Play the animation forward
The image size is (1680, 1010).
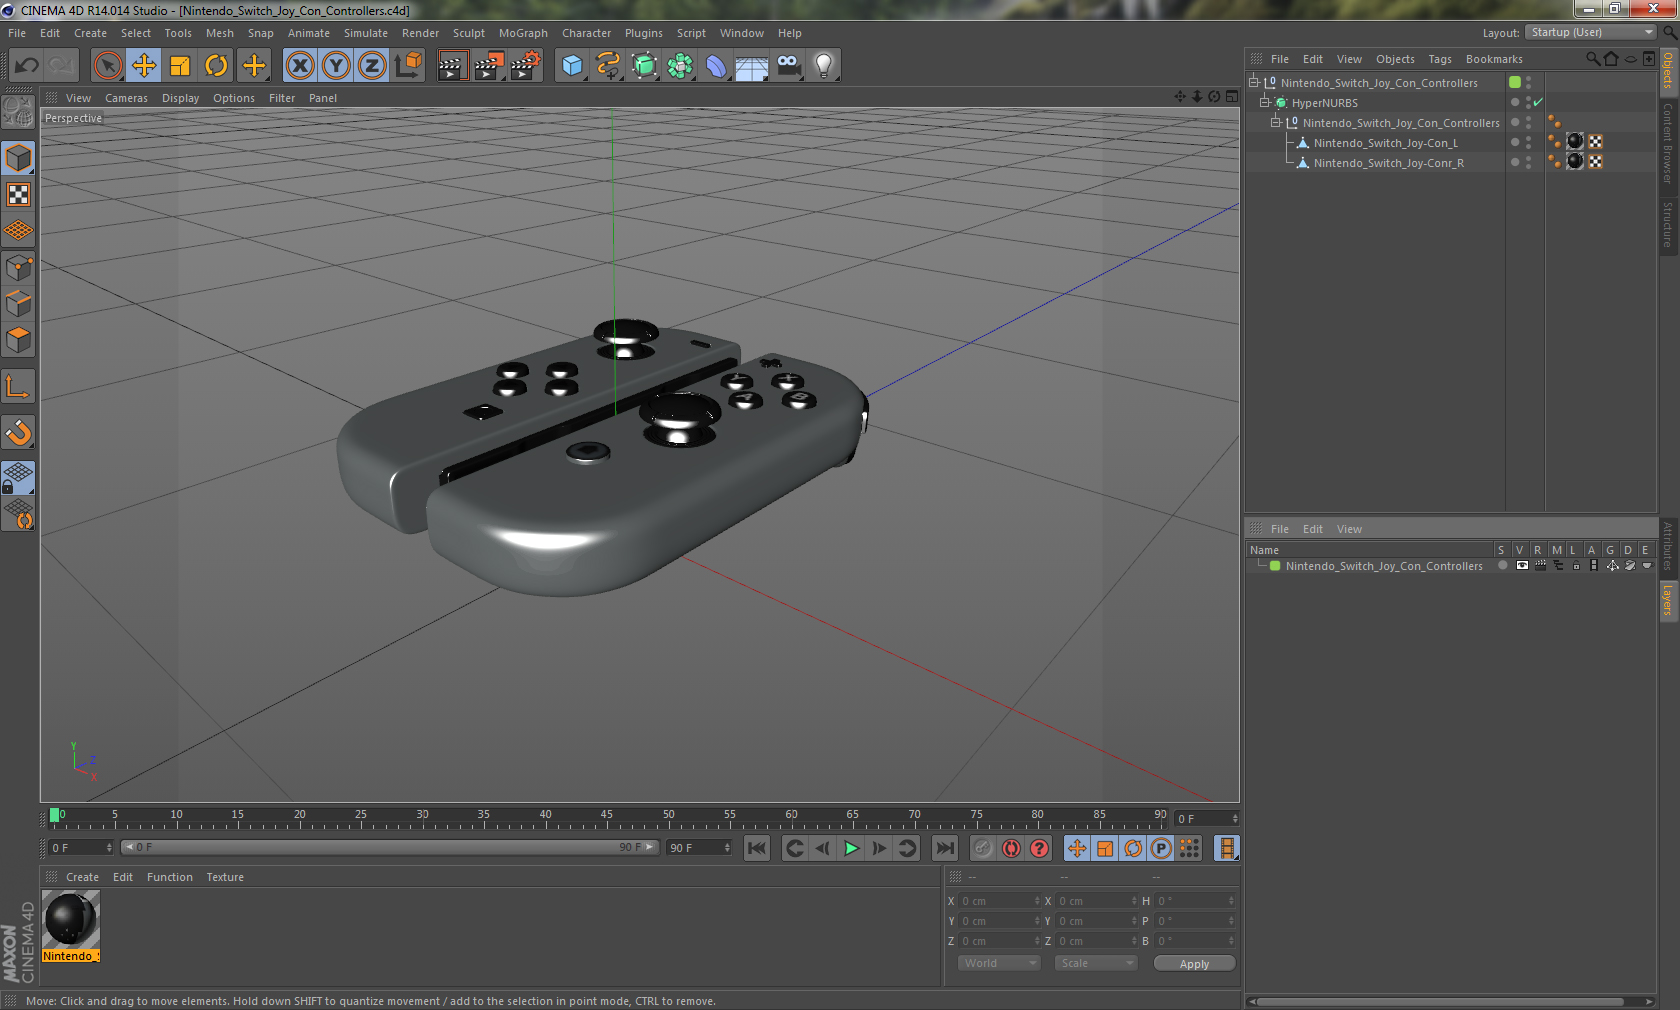click(x=851, y=848)
